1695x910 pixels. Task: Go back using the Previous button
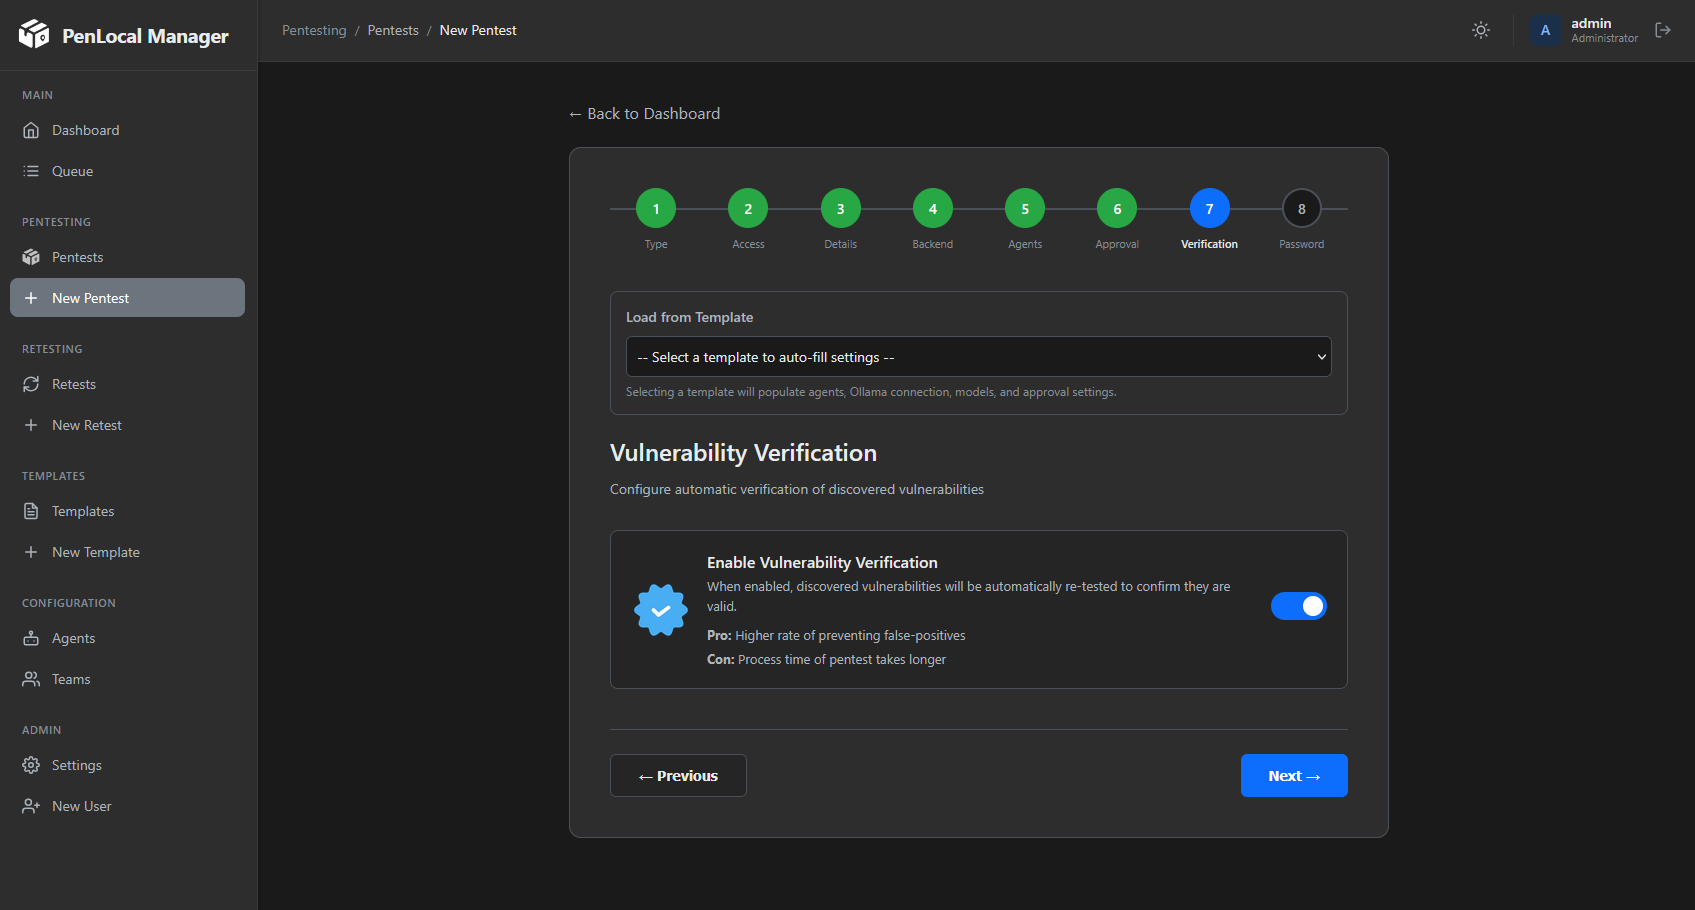point(678,775)
